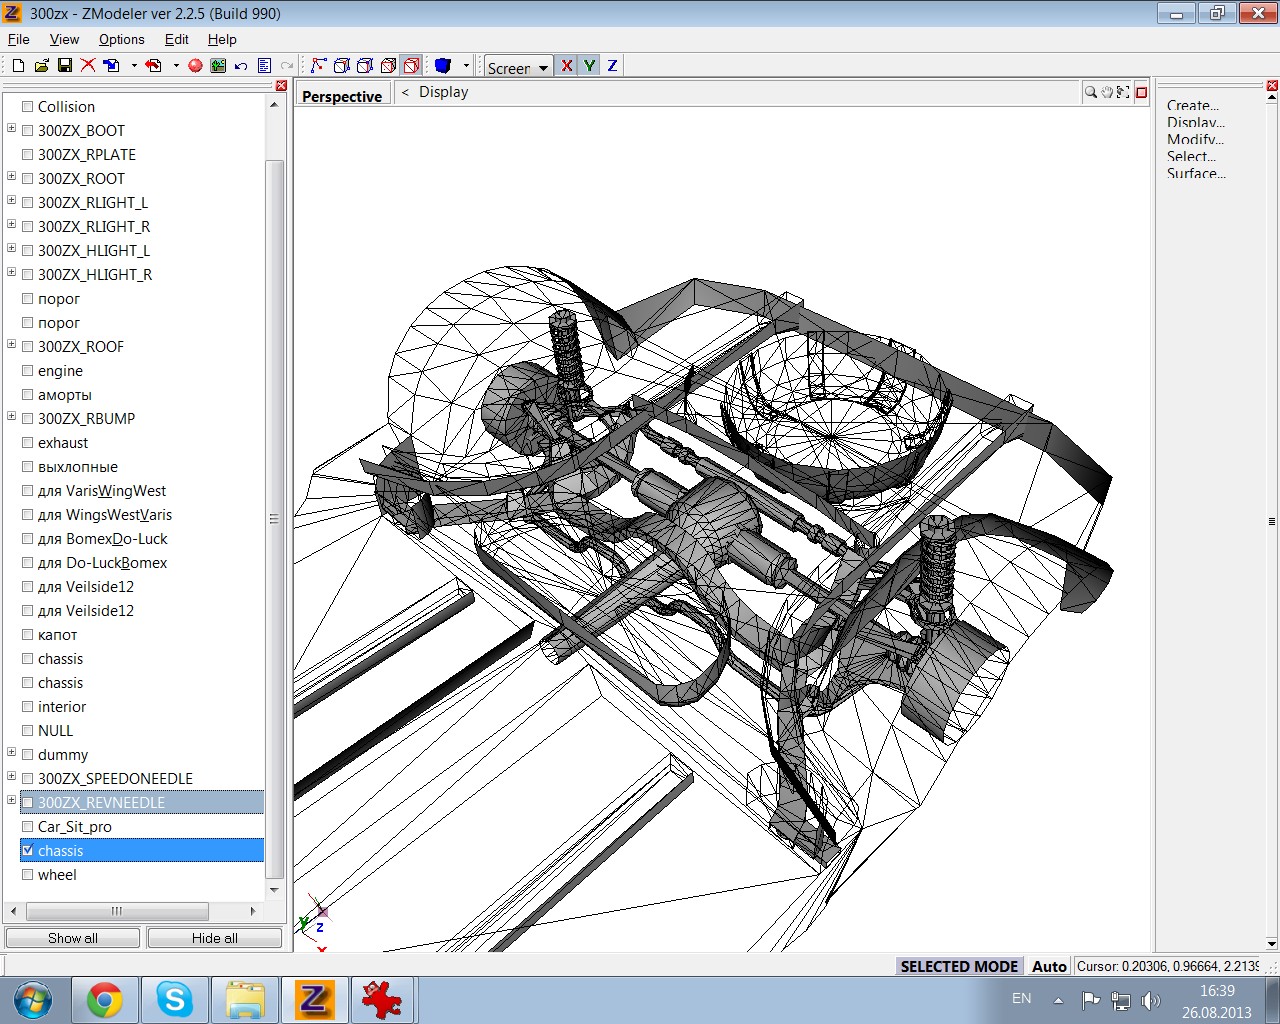Screen dimensions: 1280x1024
Task: Uncheck the highlighted chassis checkbox
Action: [x=28, y=850]
